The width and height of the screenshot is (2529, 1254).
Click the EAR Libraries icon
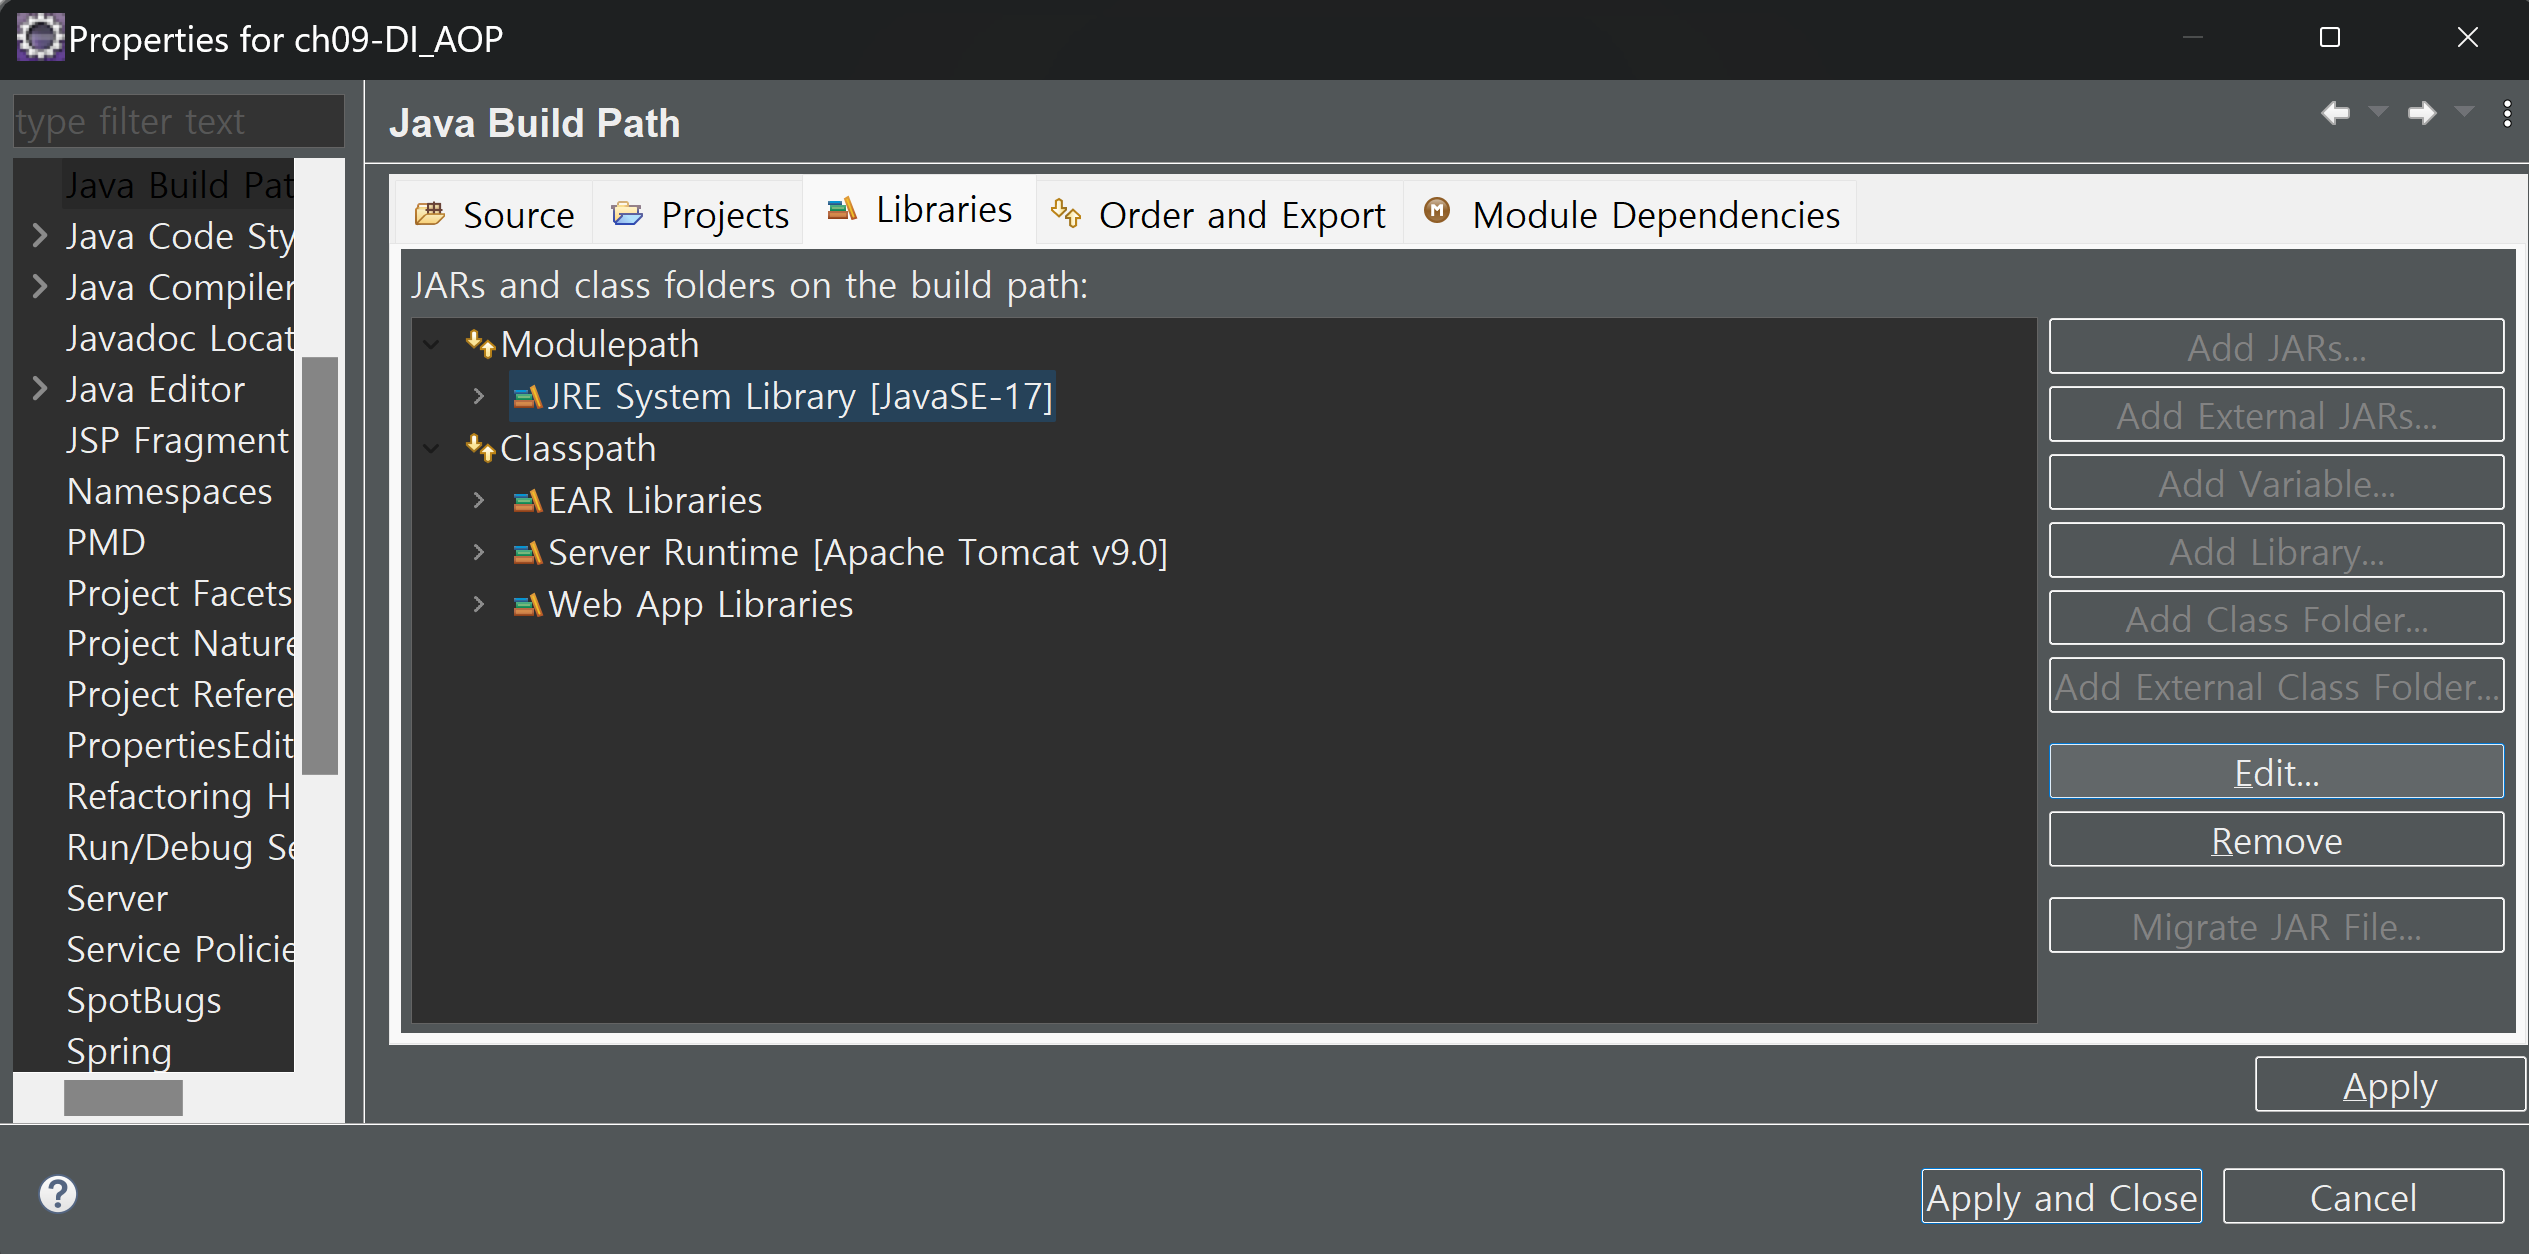[x=527, y=501]
